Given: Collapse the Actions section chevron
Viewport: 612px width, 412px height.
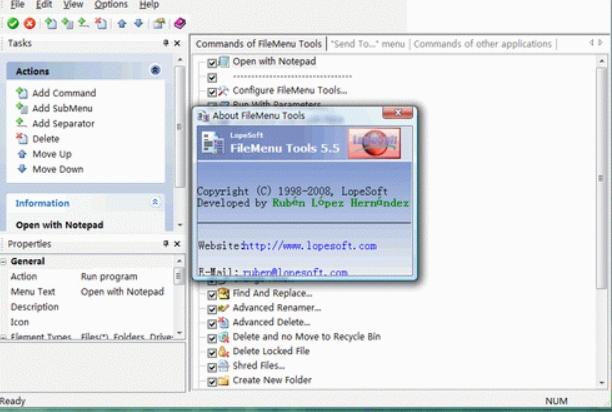Looking at the screenshot, I should (x=155, y=70).
